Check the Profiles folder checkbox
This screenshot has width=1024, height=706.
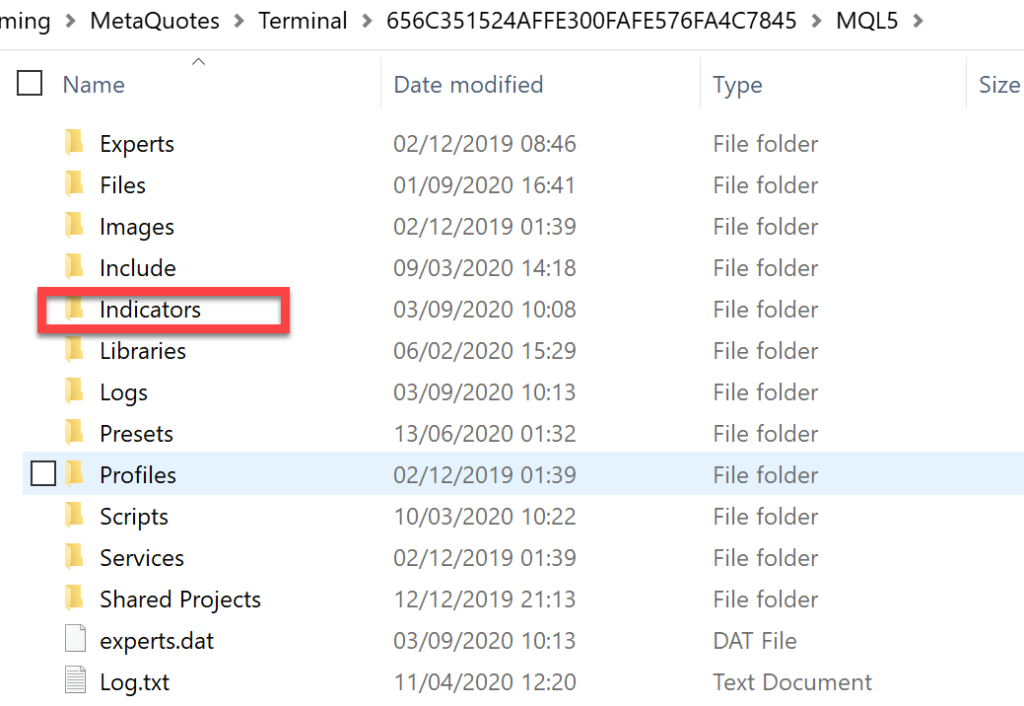coord(43,473)
